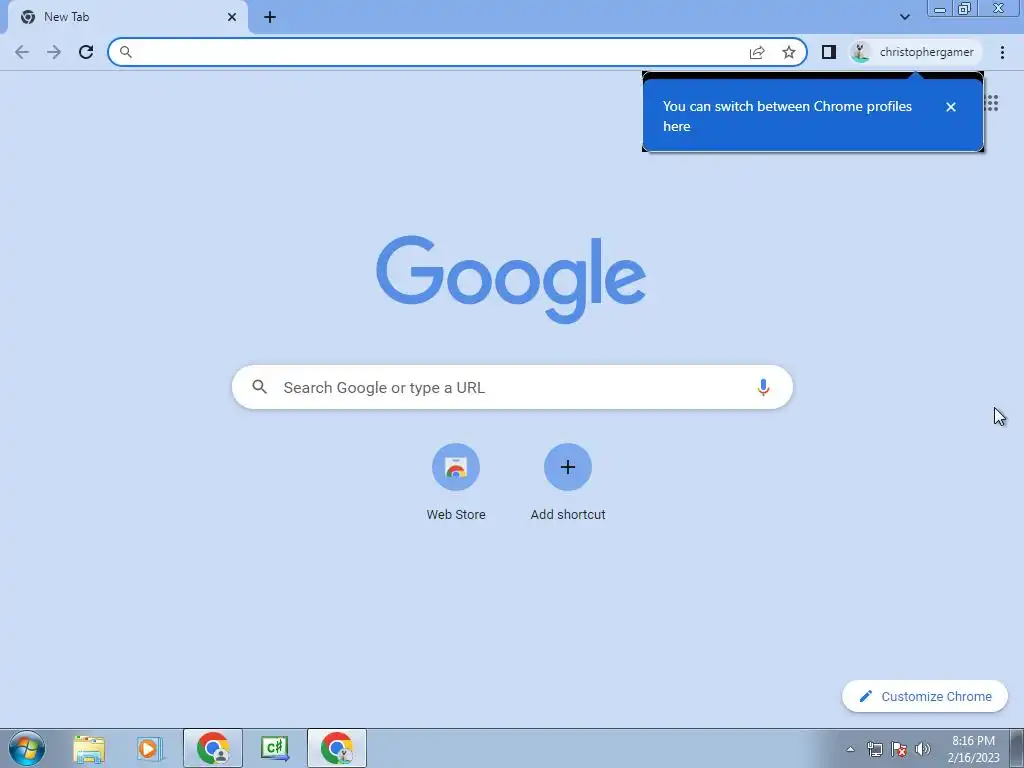Open a new tab with the plus button
Viewport: 1024px width, 768px height.
click(270, 17)
